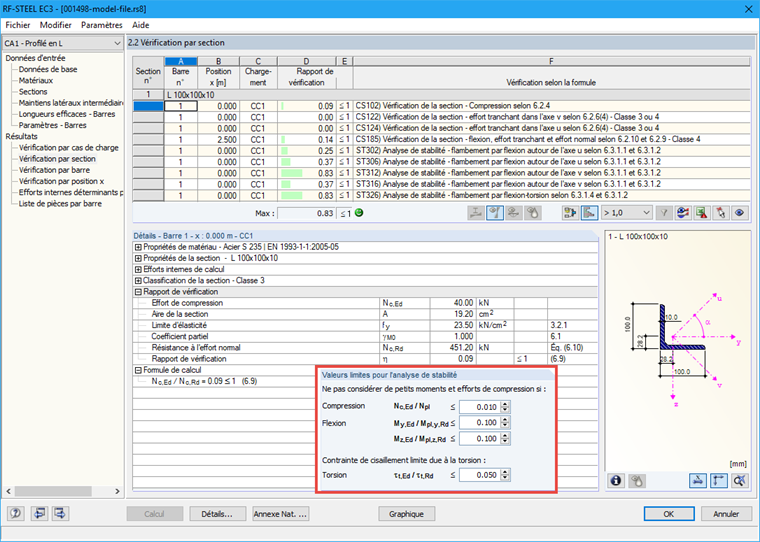Expand Efforts internes de calcul row
The height and width of the screenshot is (542, 760).
[138, 270]
